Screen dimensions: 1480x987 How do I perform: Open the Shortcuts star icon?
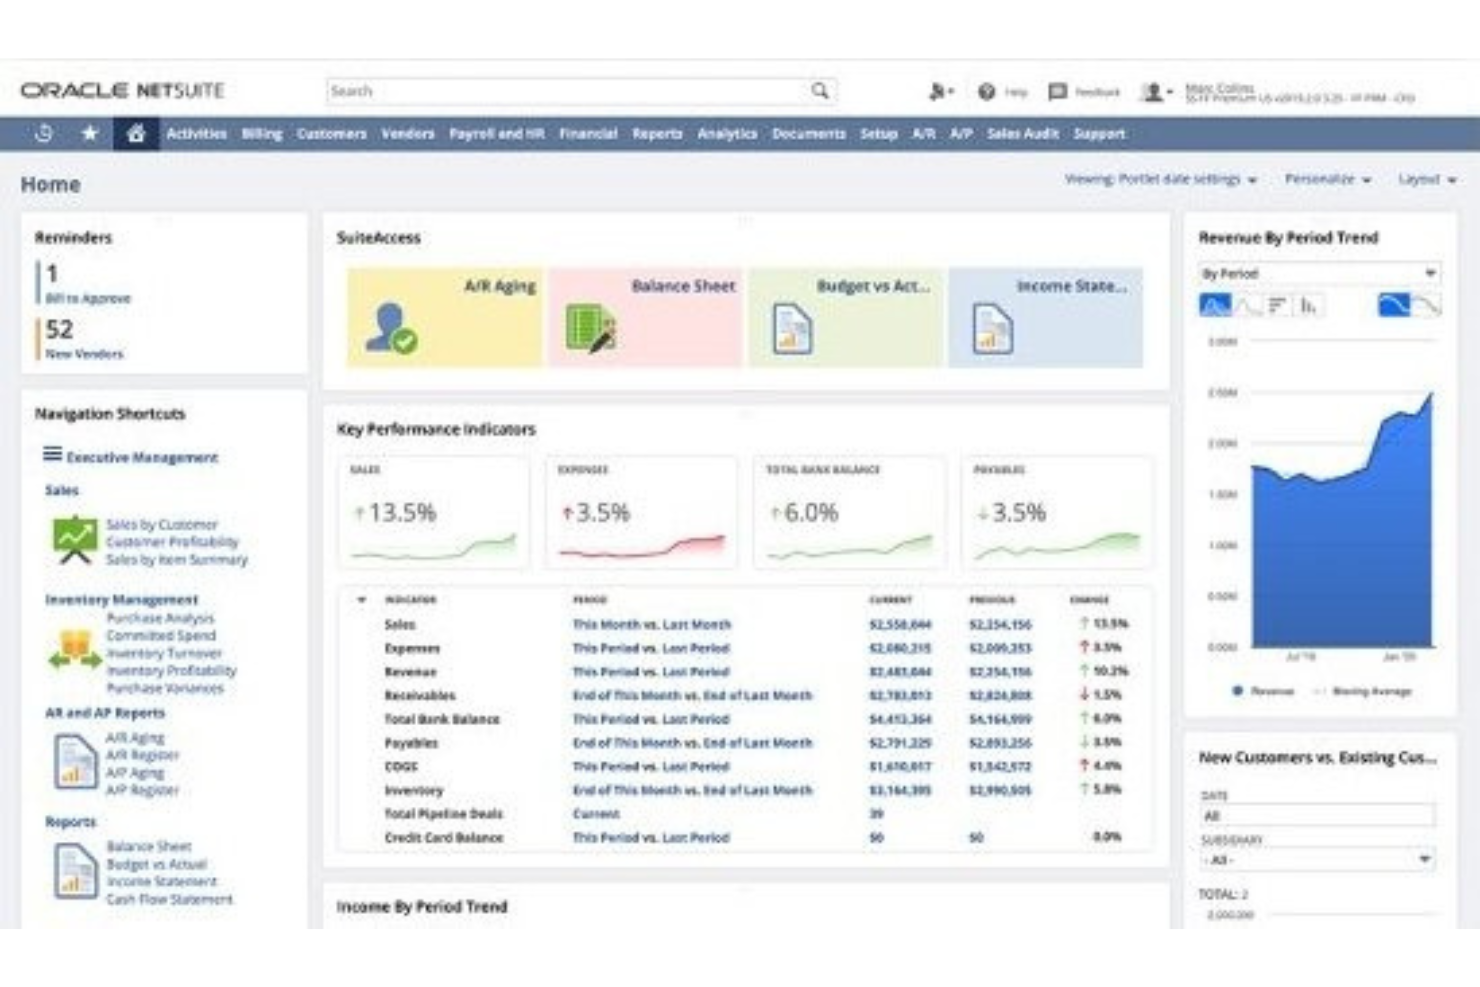[90, 133]
